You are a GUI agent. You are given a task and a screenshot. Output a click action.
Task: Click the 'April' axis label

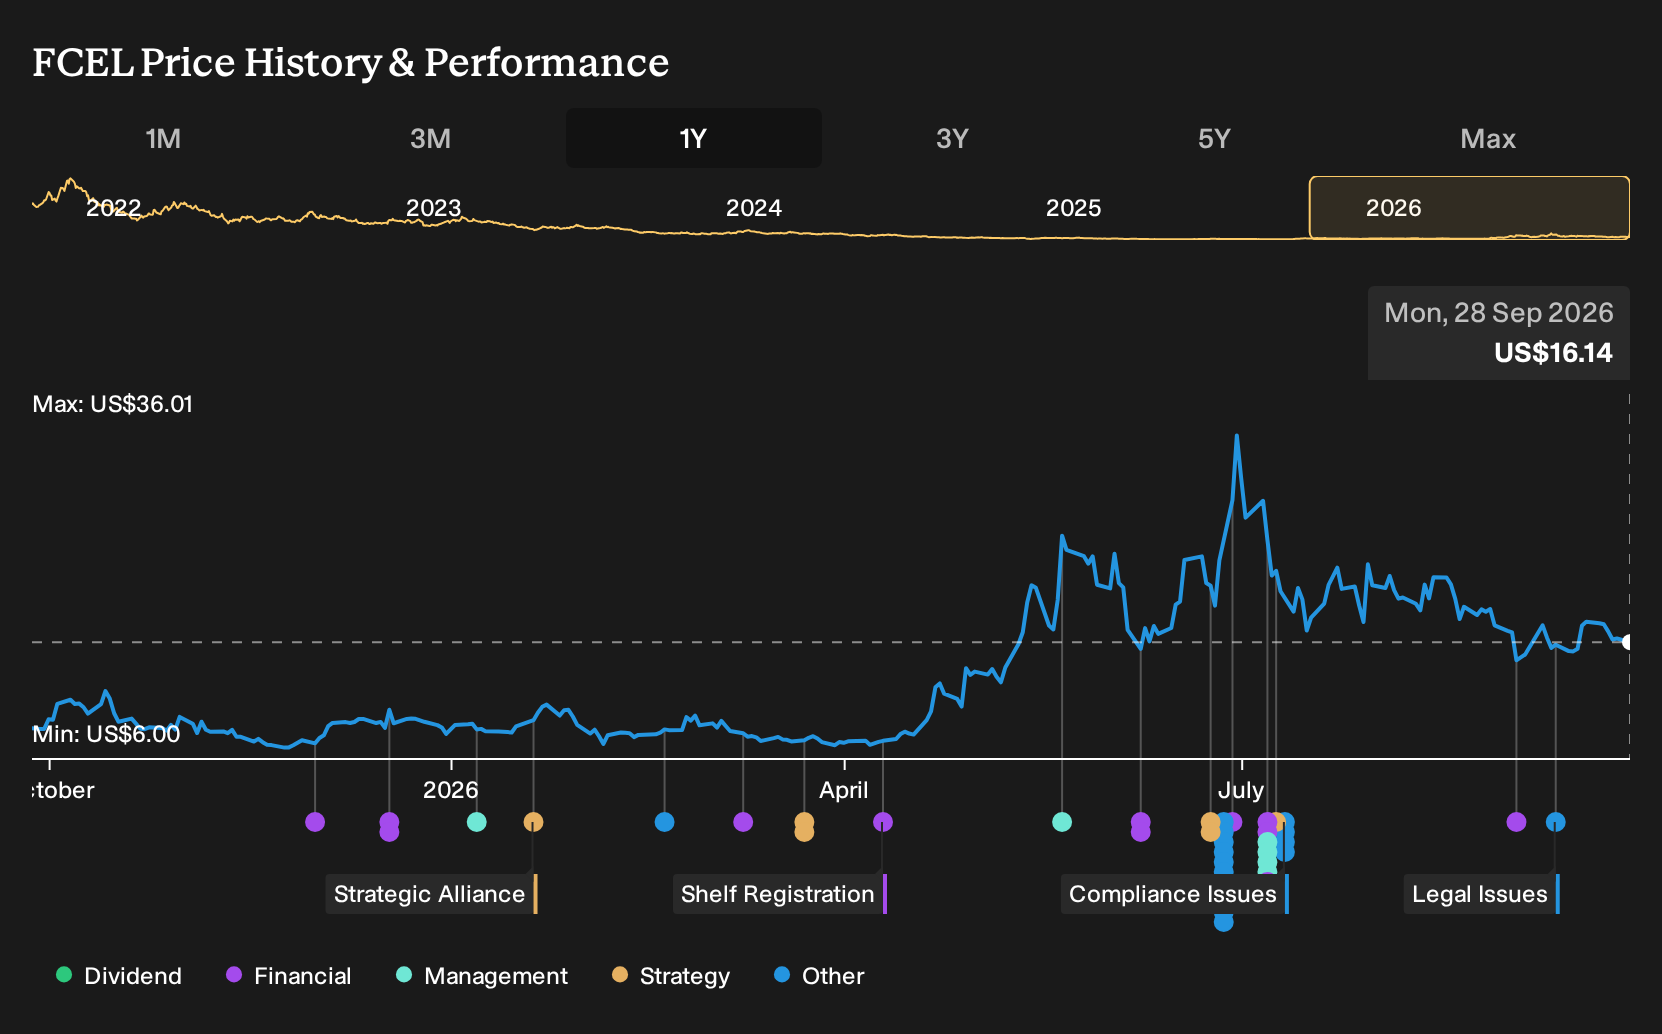pyautogui.click(x=844, y=790)
